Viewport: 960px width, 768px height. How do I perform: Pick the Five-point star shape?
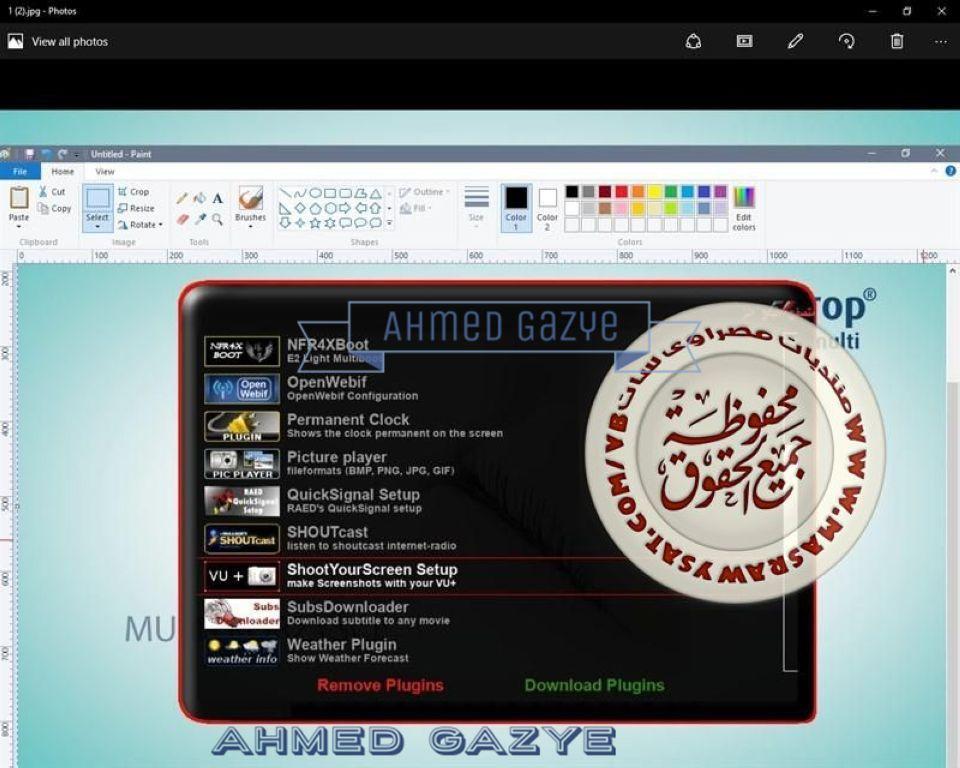coord(315,223)
